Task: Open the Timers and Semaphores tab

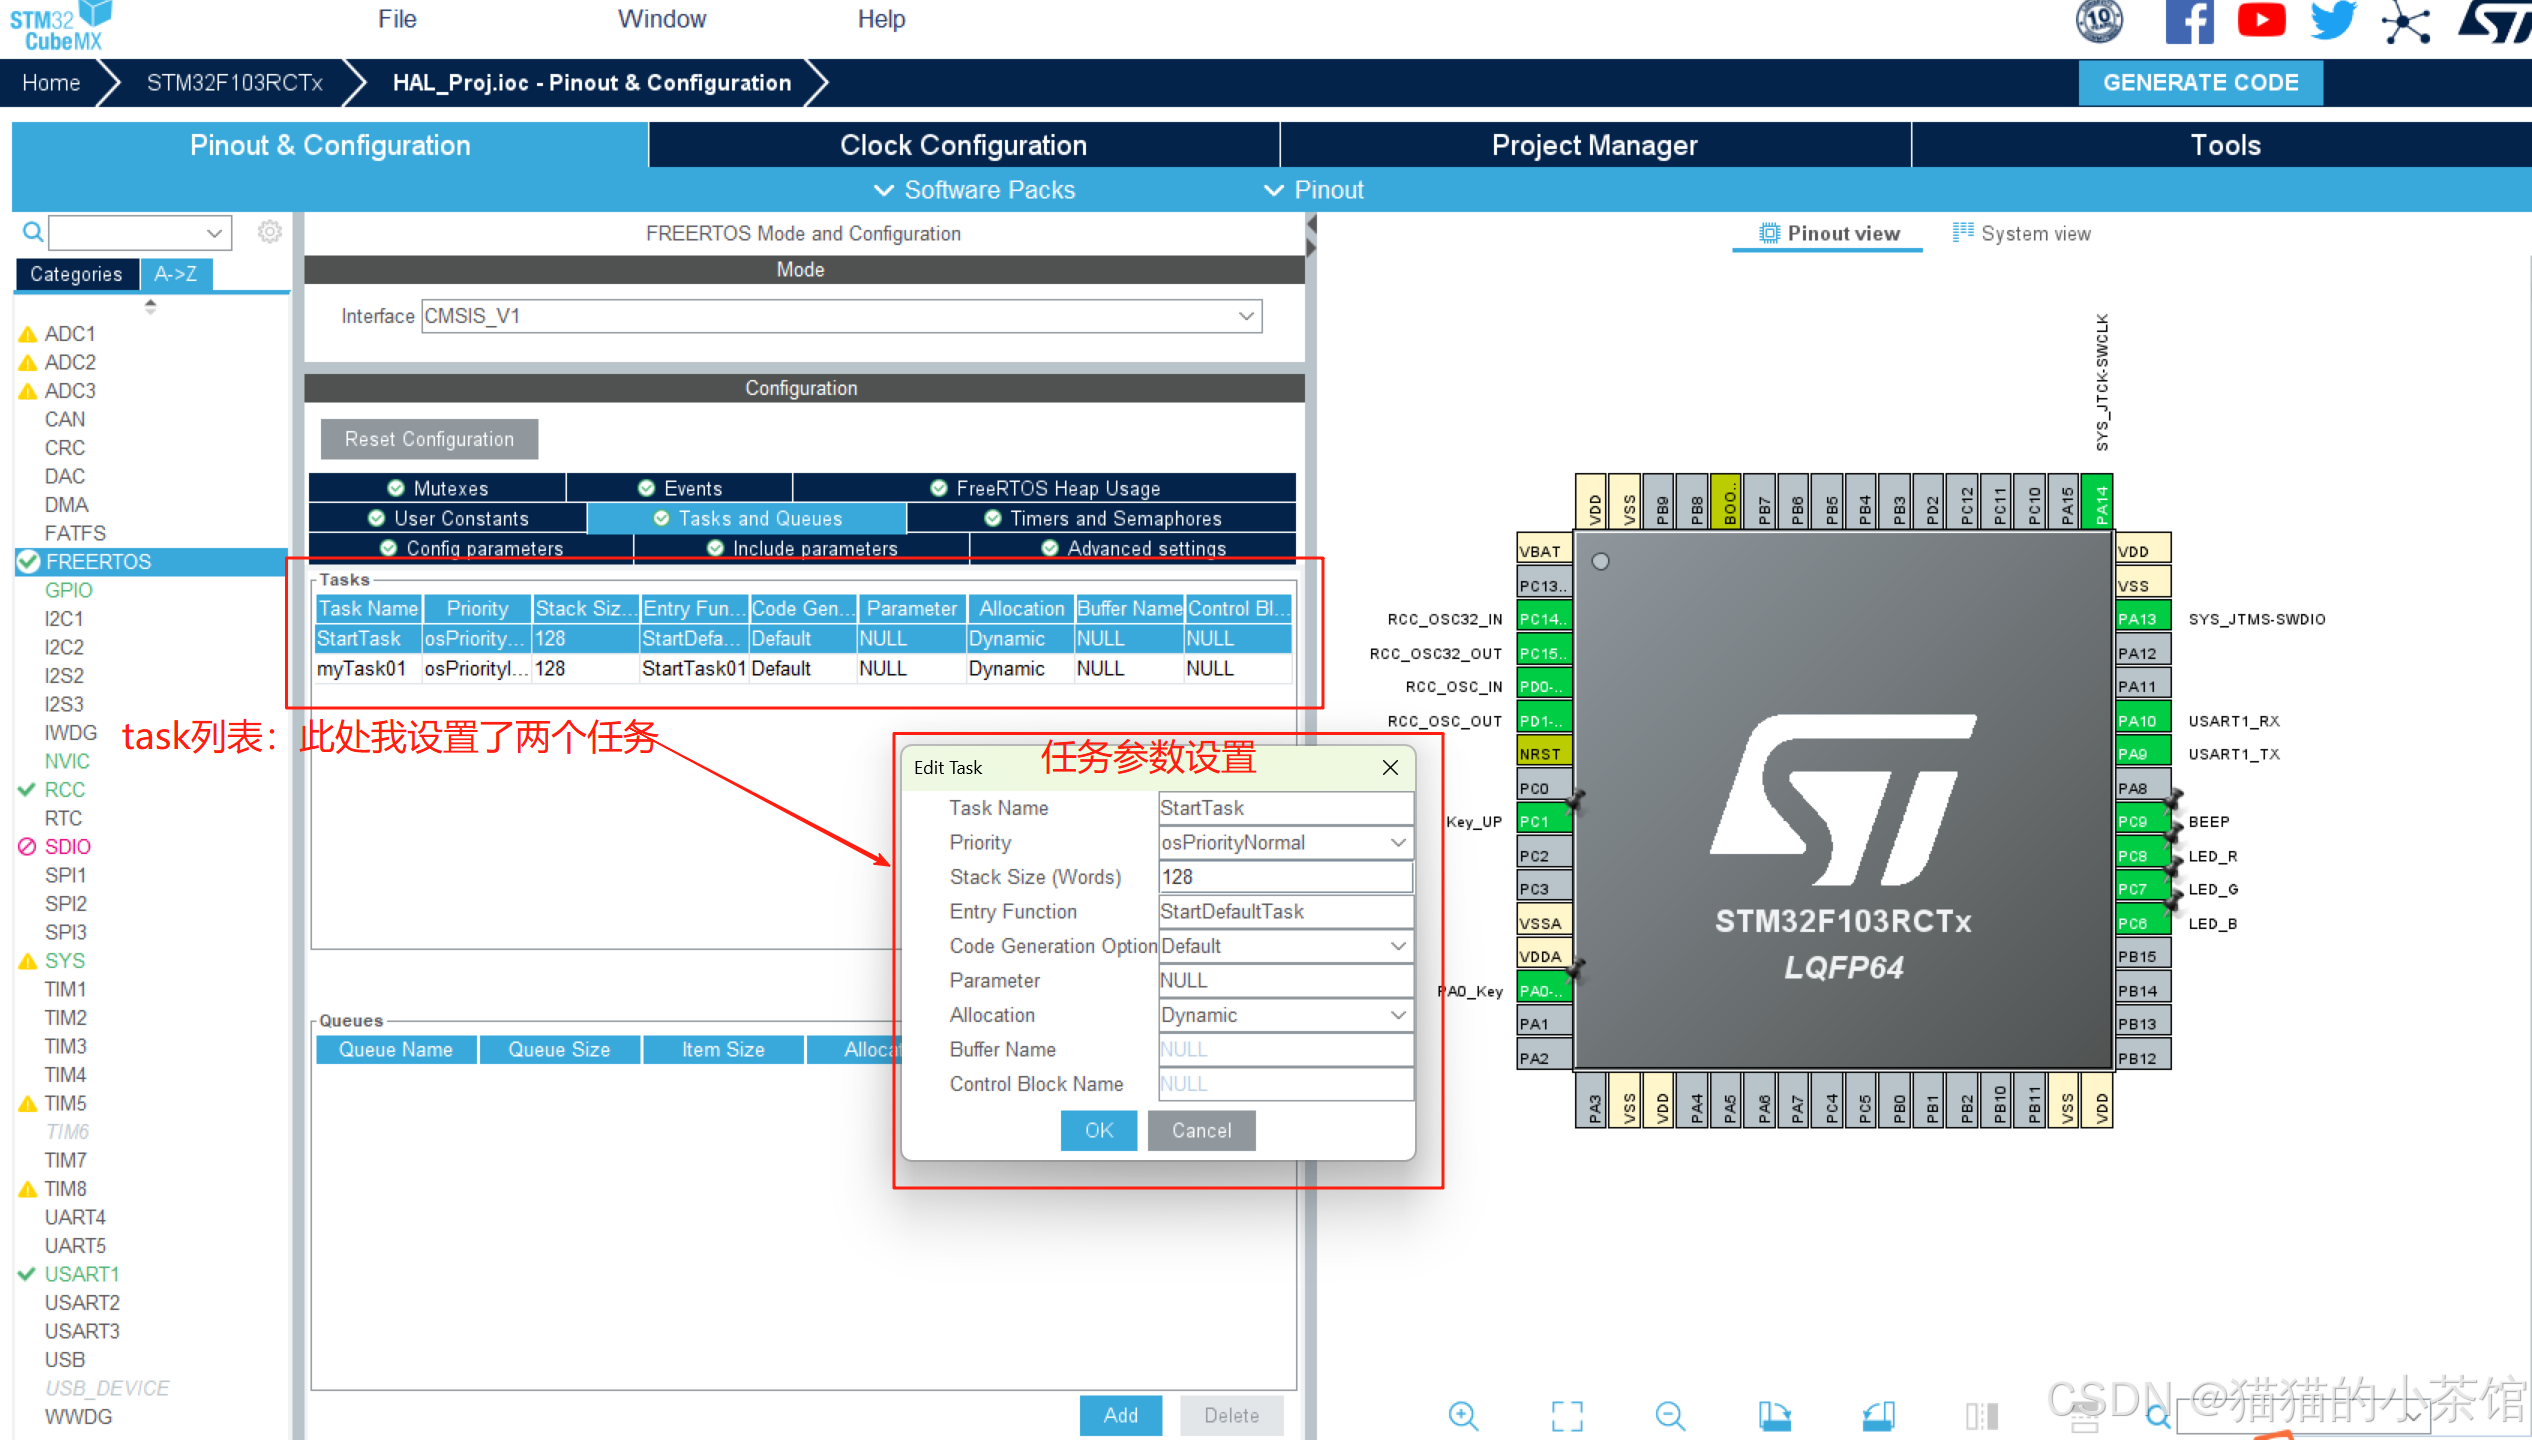Action: click(x=1102, y=518)
